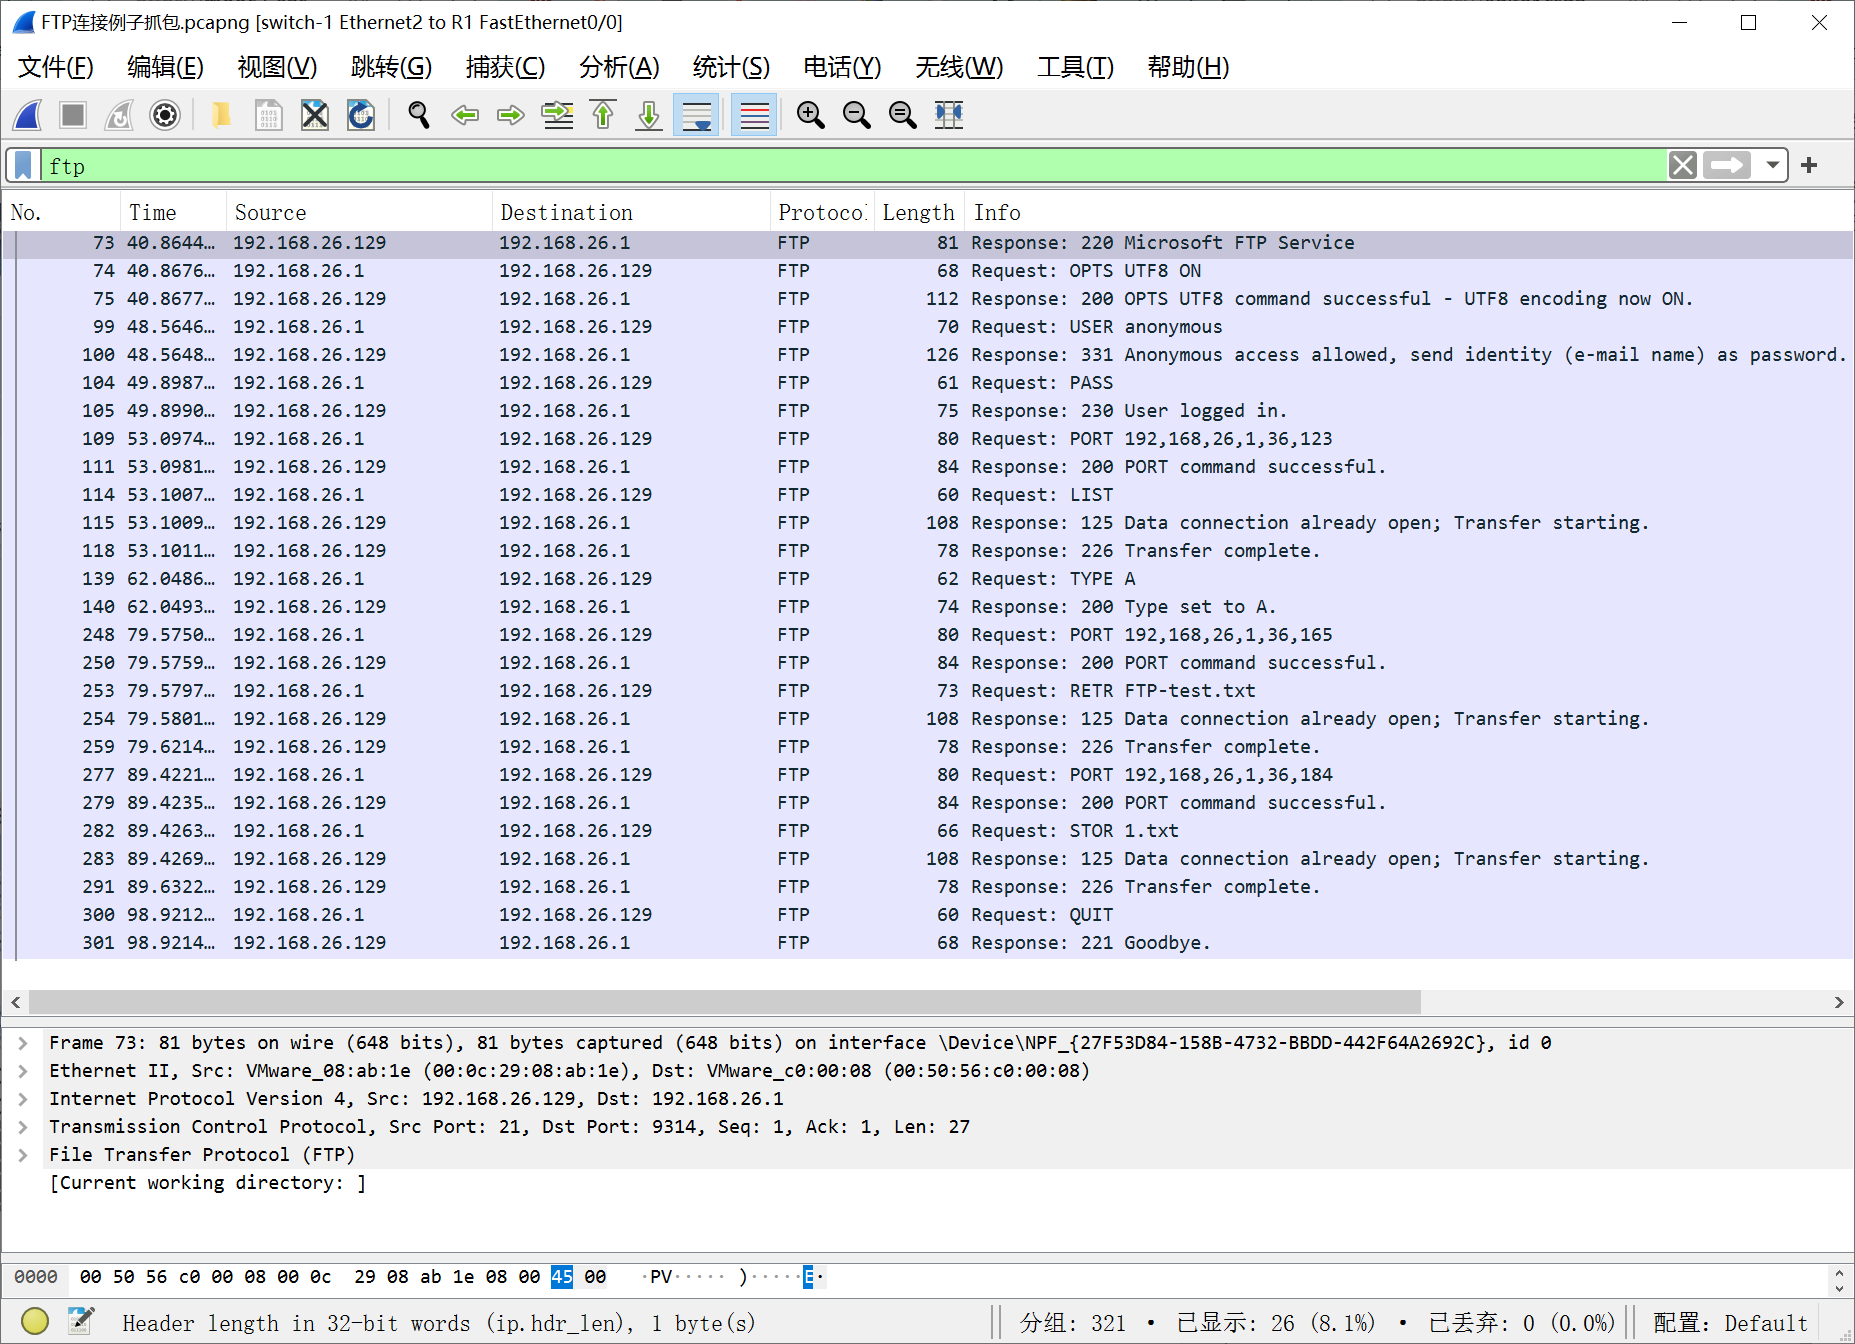This screenshot has width=1855, height=1344.
Task: Open the 编辑(E) menu
Action: [166, 67]
